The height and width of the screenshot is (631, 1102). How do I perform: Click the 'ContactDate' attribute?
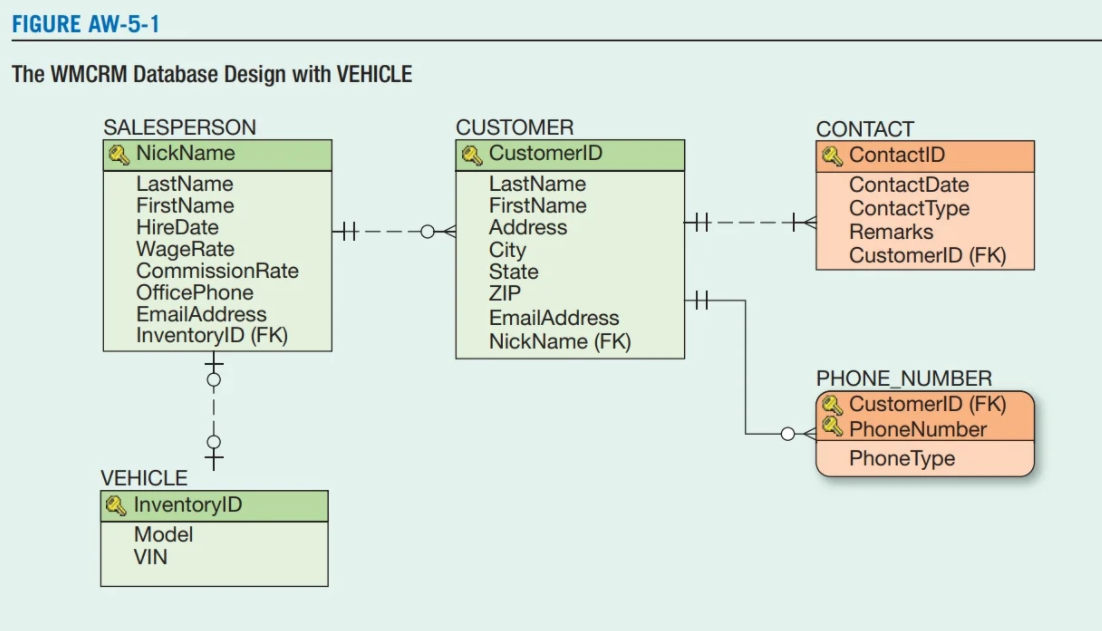(x=909, y=185)
